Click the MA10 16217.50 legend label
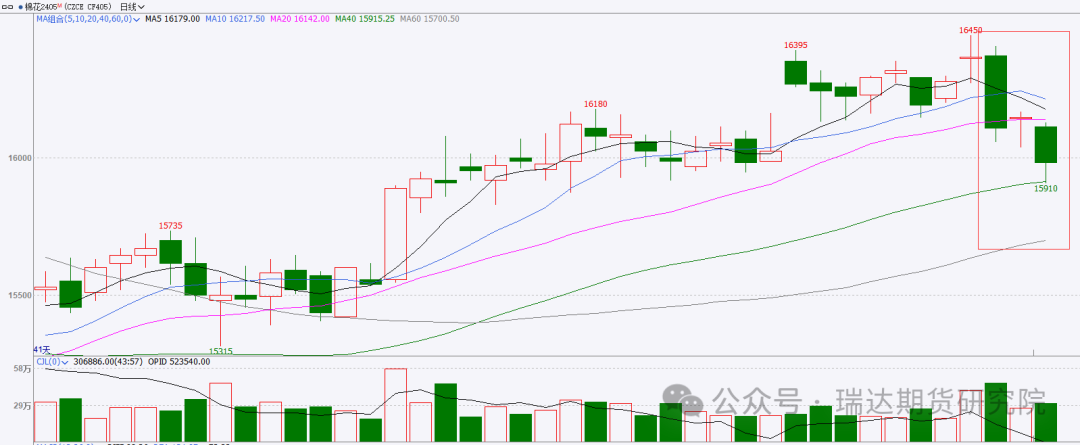Screen dimensions: 1080x445 tap(237, 17)
